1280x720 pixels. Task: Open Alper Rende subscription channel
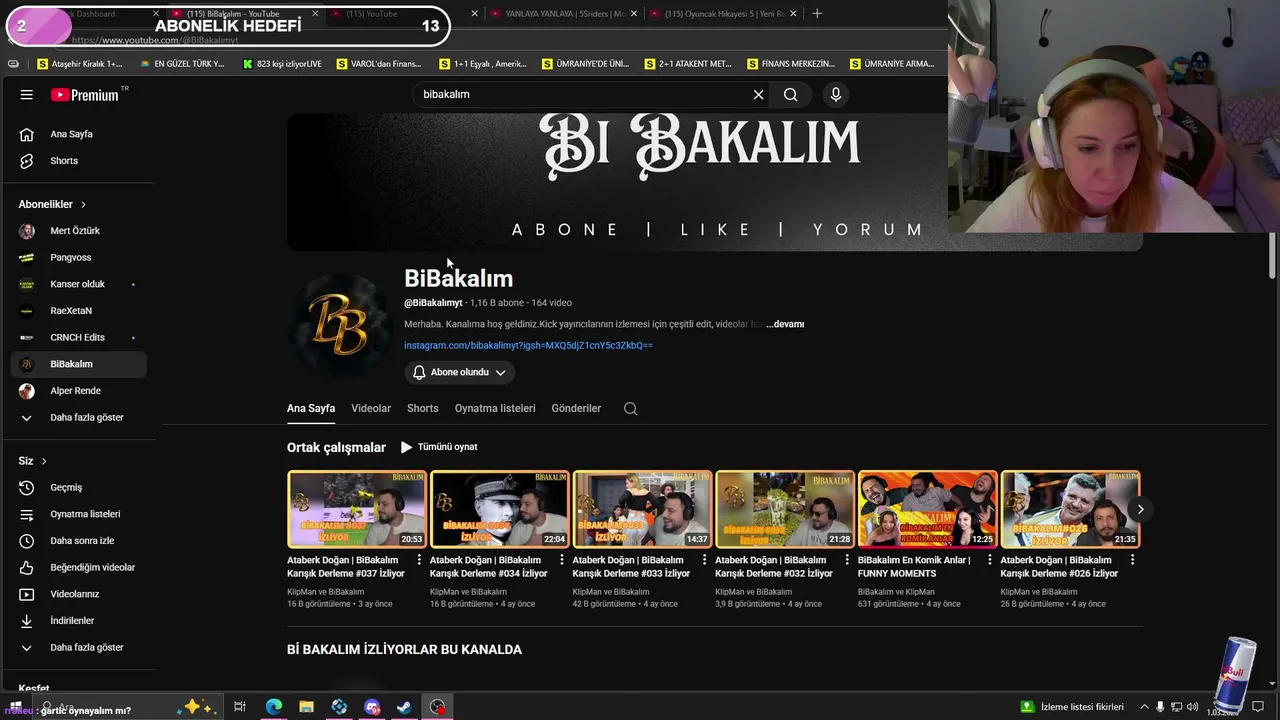tap(78, 391)
